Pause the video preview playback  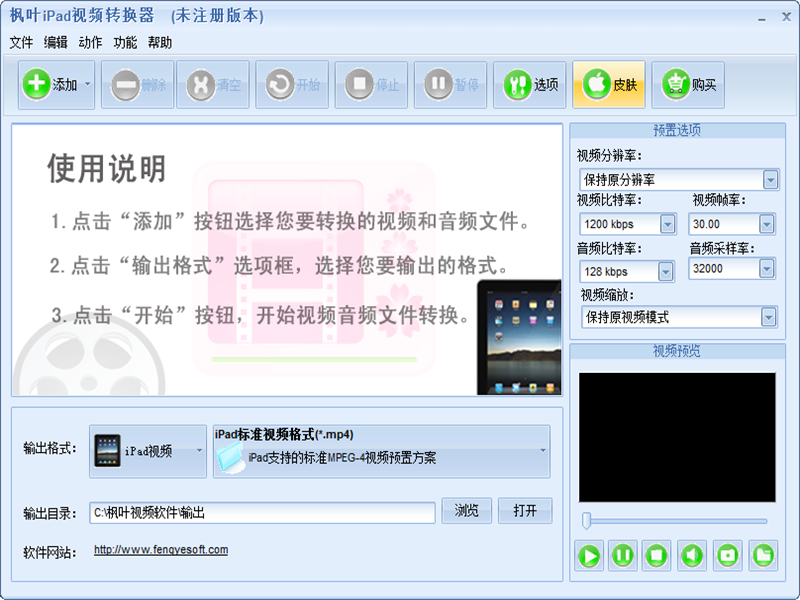[x=622, y=554]
